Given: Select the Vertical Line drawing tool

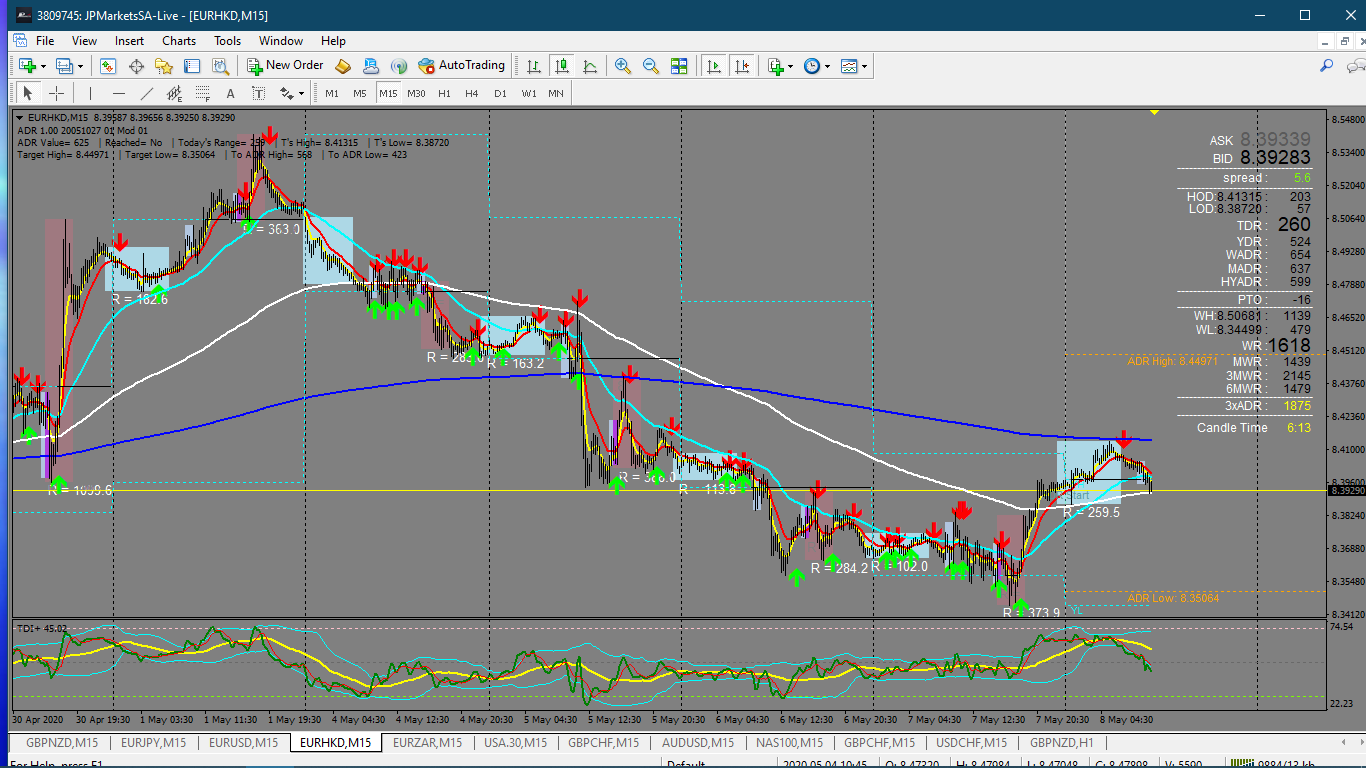Looking at the screenshot, I should pyautogui.click(x=90, y=93).
